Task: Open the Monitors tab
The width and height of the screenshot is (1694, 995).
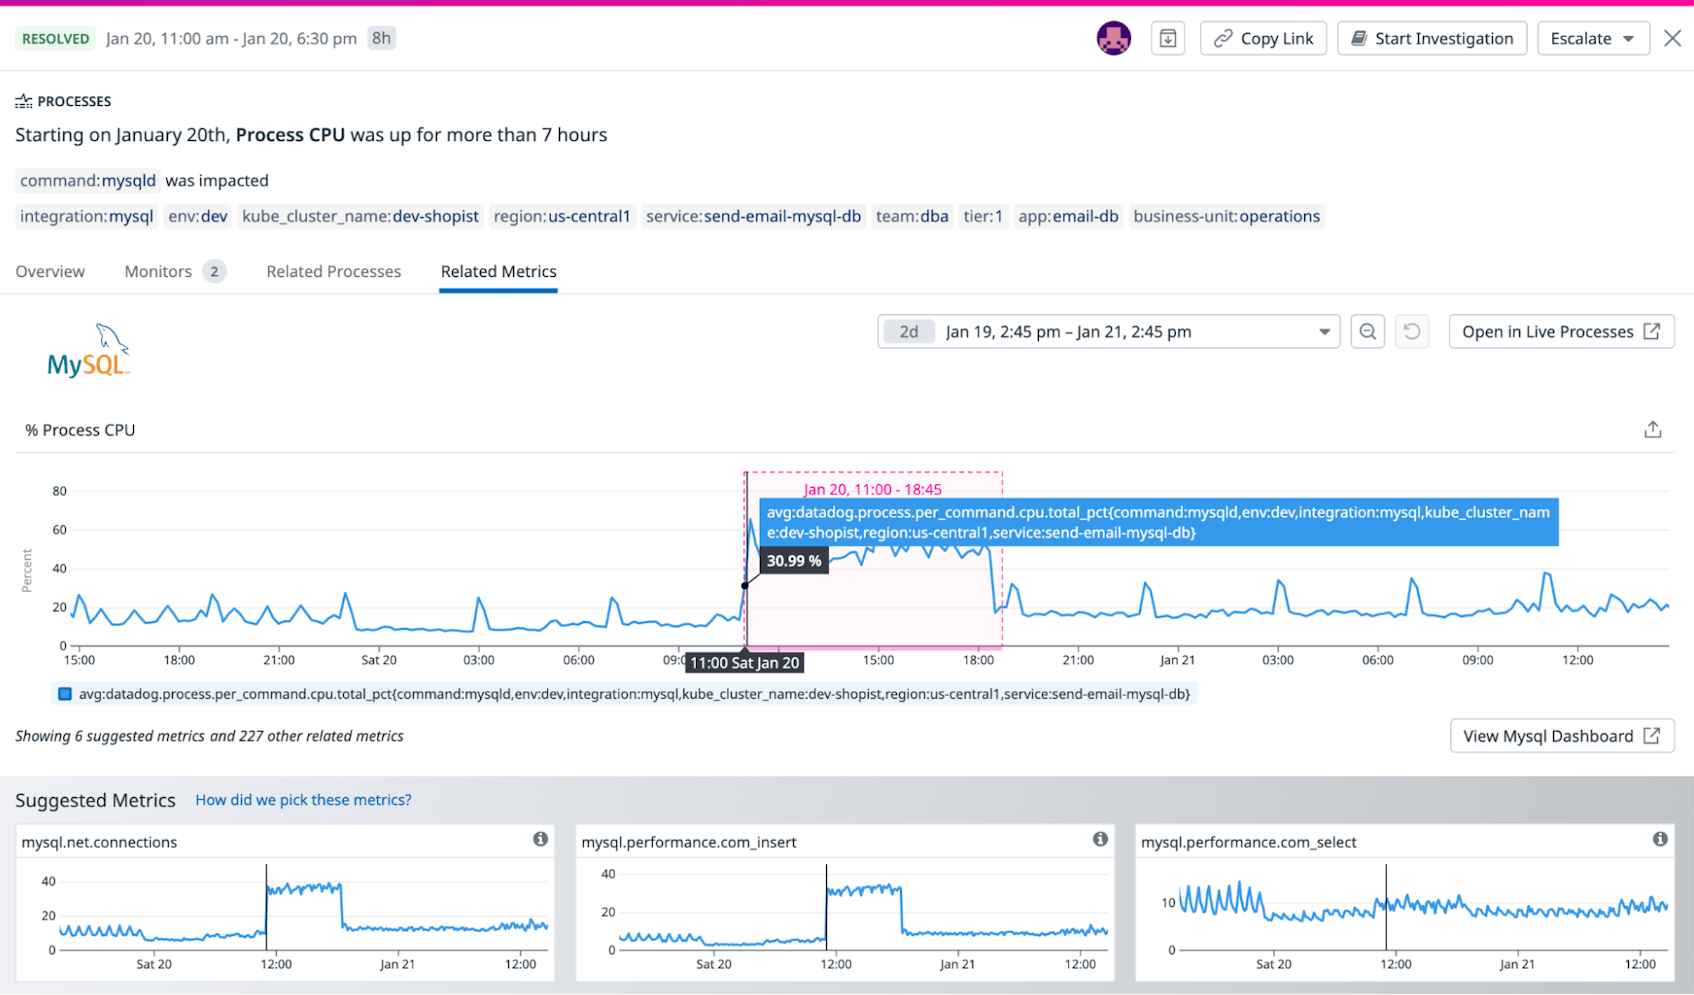Action: pos(157,271)
